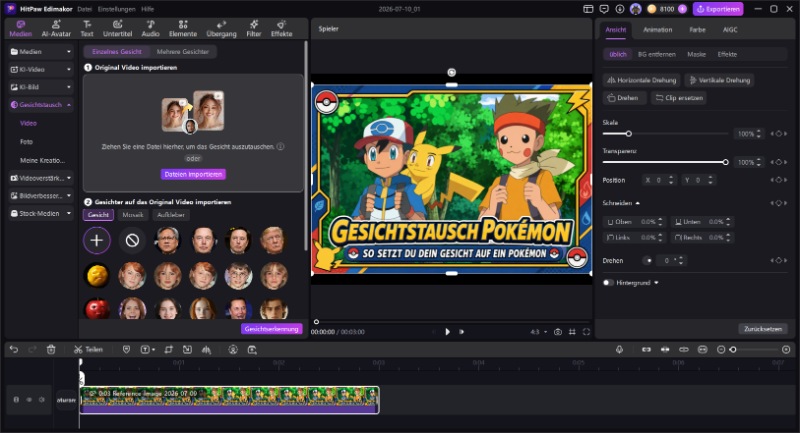The image size is (800, 433).
Task: Select the Übergang transitions icon
Action: coord(221,29)
